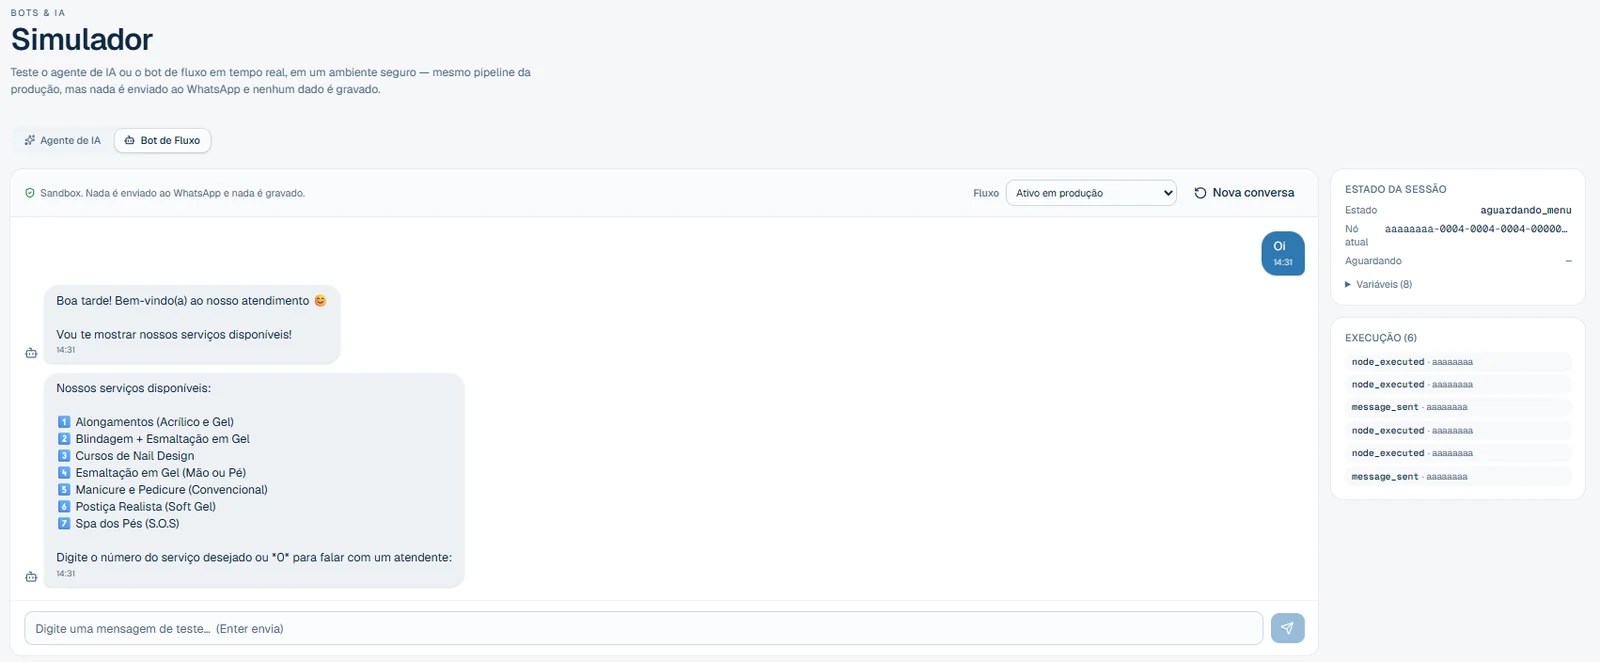
Task: Click the Nó atual ID value
Action: [x=1476, y=229]
